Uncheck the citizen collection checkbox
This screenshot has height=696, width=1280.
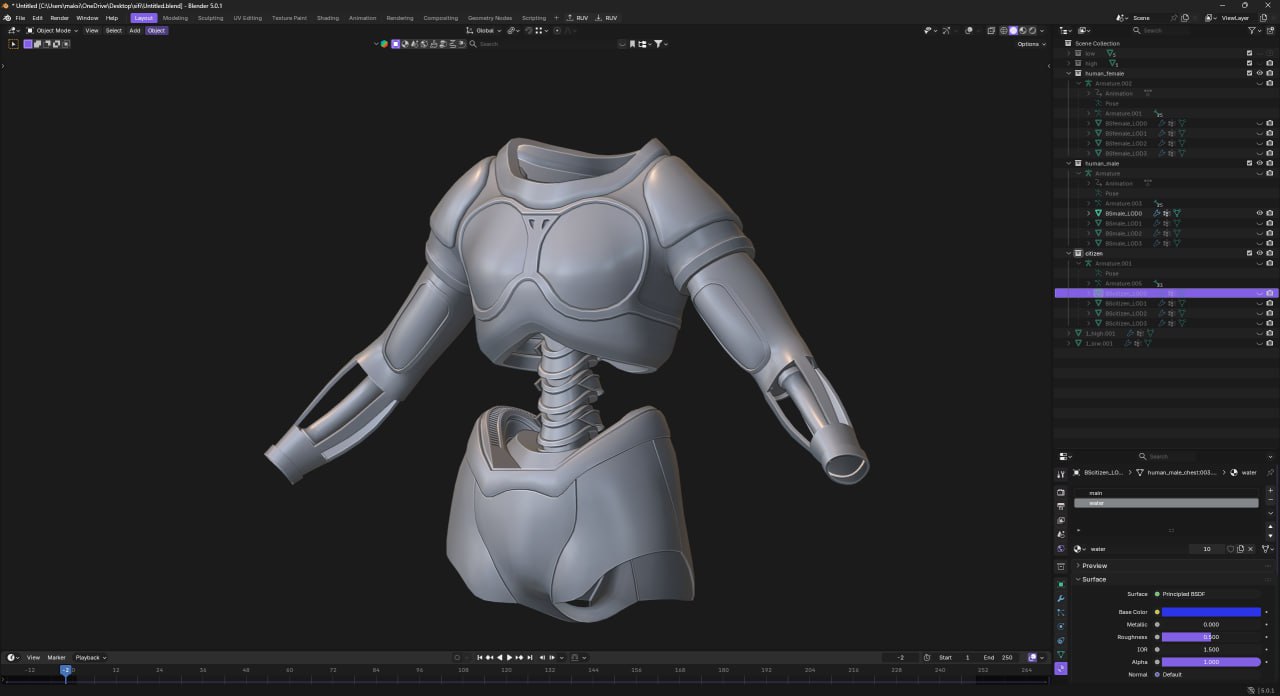(x=1249, y=253)
